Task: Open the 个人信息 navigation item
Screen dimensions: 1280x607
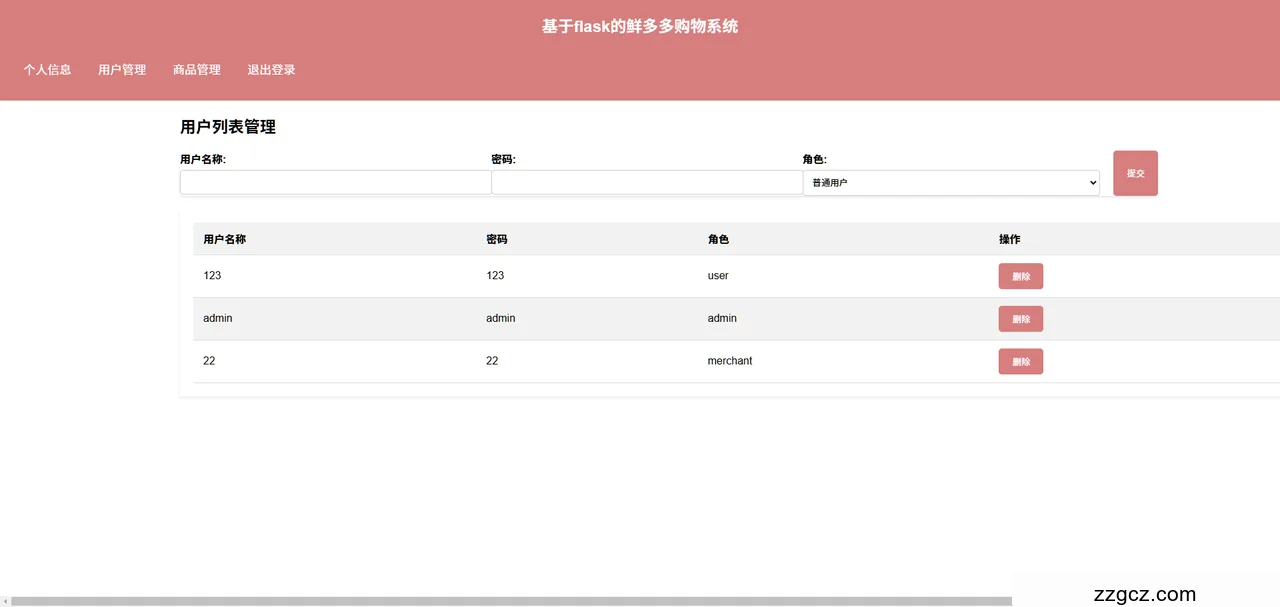Action: click(48, 70)
